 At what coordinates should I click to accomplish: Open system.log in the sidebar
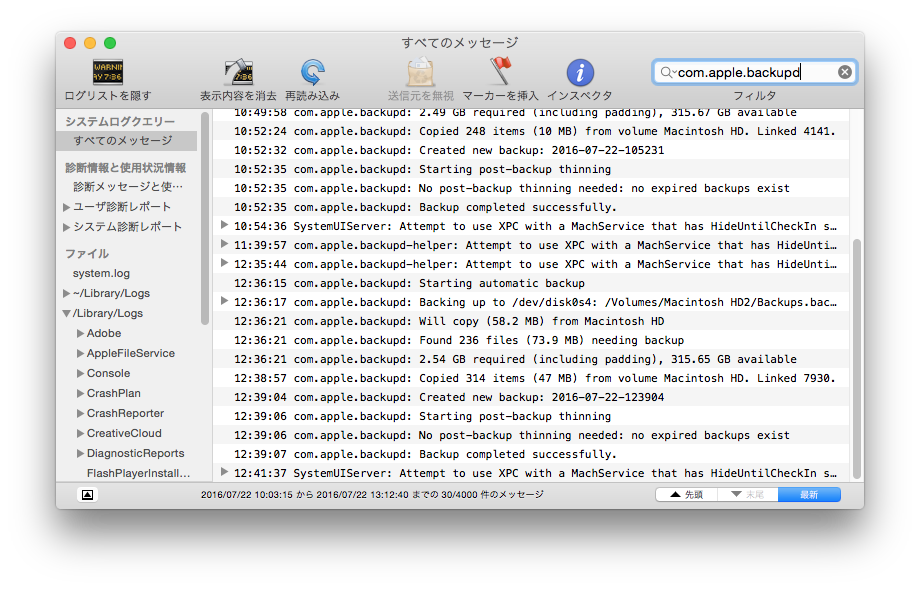[101, 273]
